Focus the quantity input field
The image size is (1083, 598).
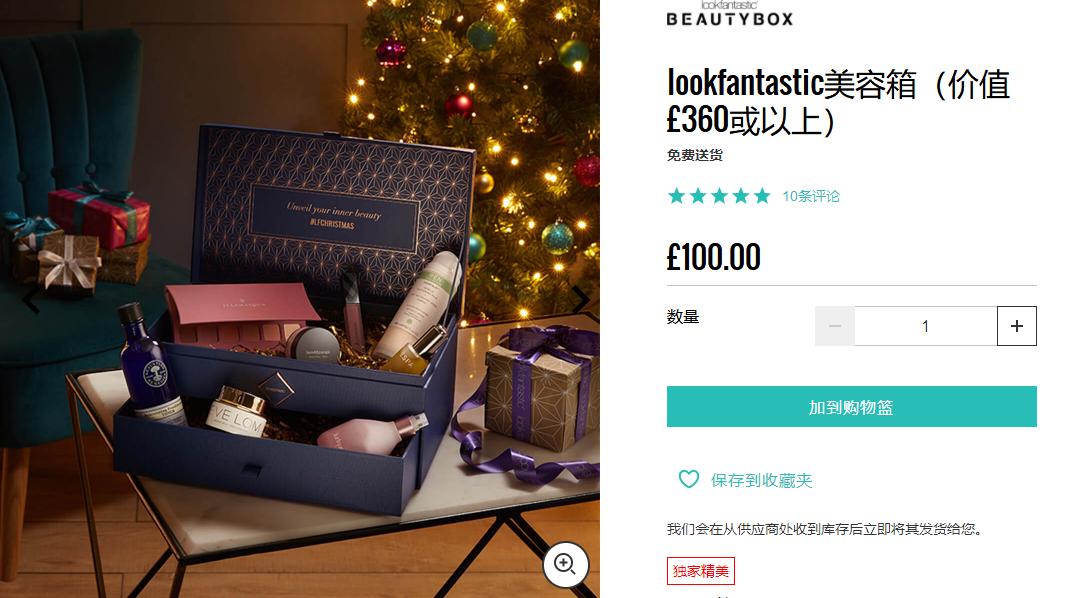926,326
